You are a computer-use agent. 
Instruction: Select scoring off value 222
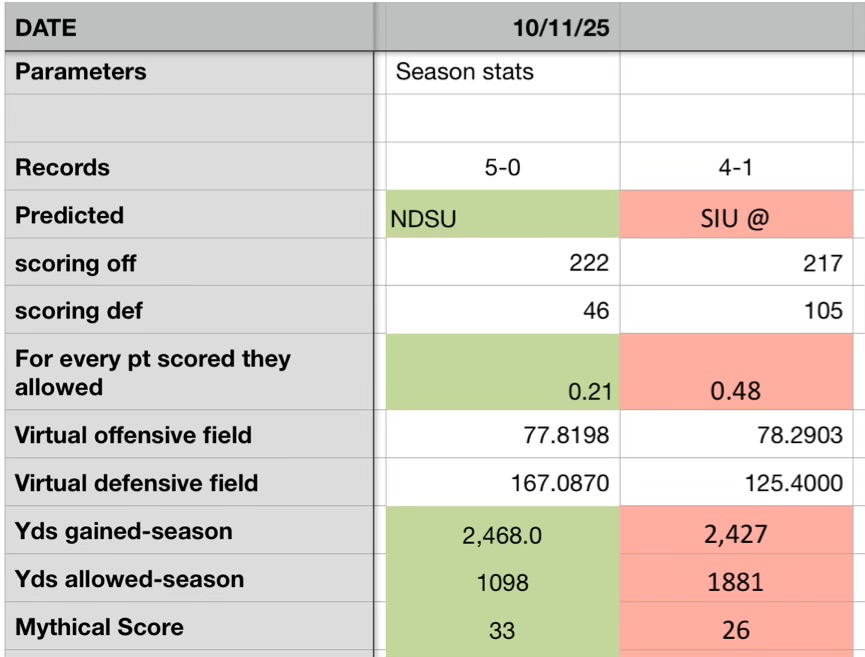(x=498, y=263)
